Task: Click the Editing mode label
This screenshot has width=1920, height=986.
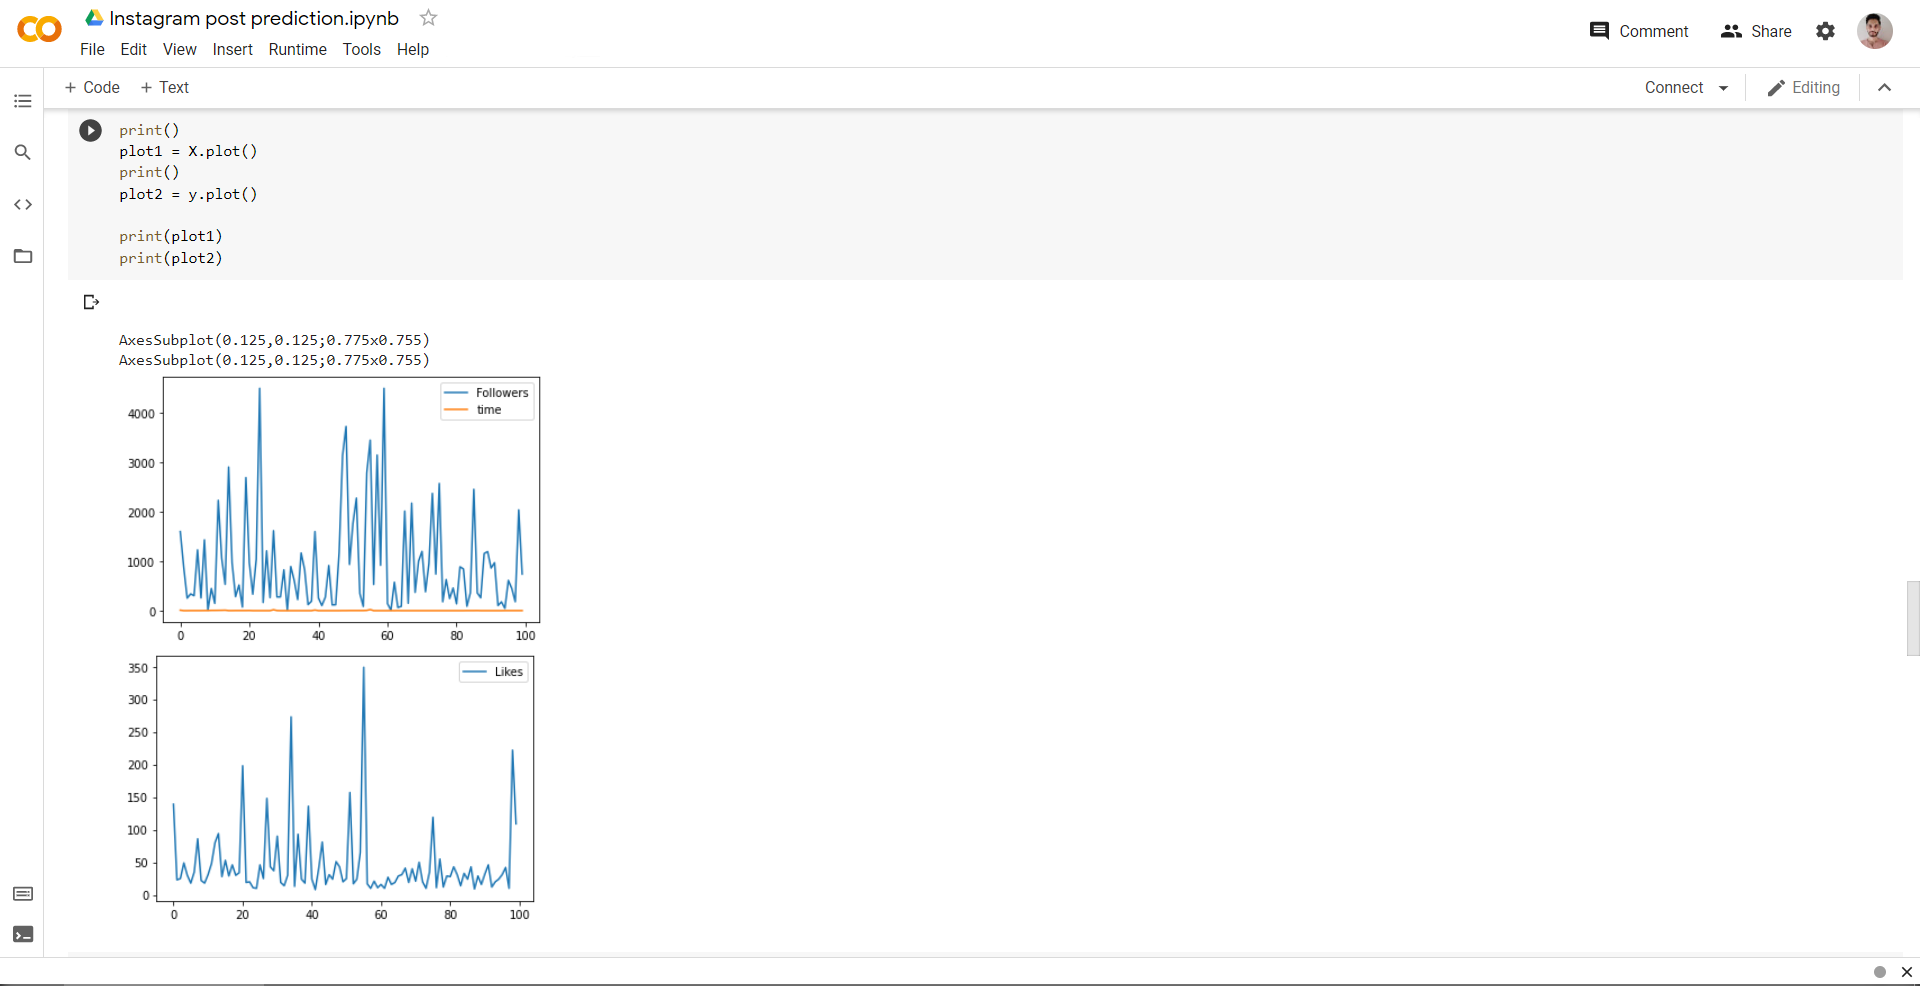Action: point(1816,88)
